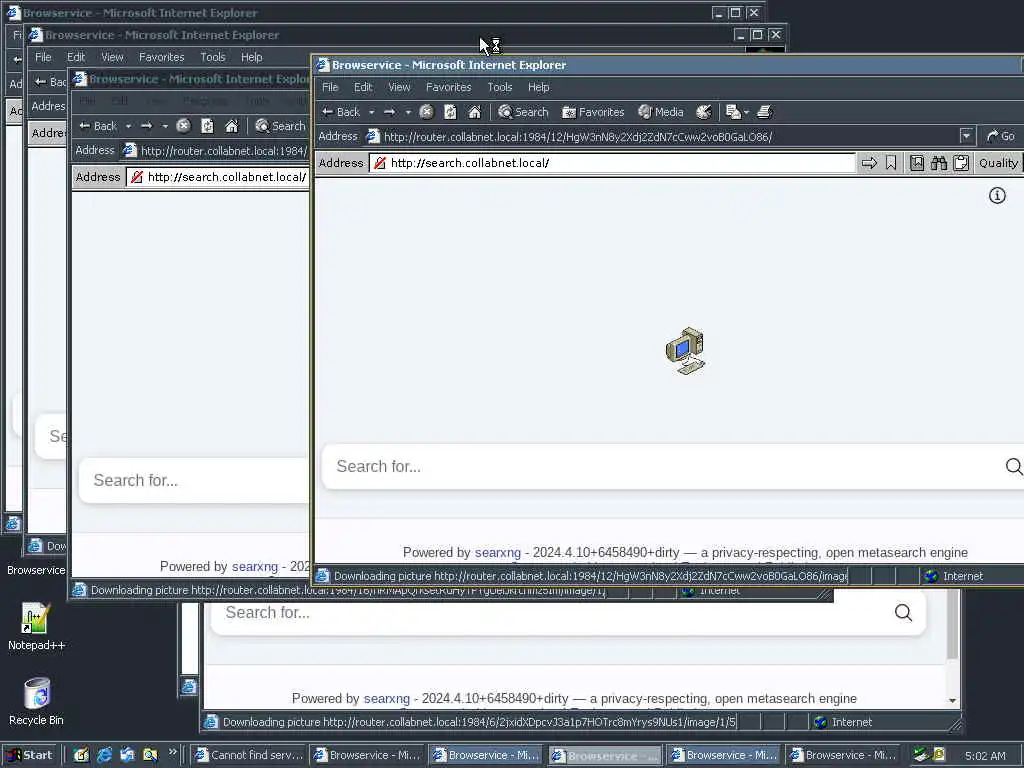Click the clipboard icon in front Browservice bar
This screenshot has width=1024, height=768.
(x=961, y=163)
